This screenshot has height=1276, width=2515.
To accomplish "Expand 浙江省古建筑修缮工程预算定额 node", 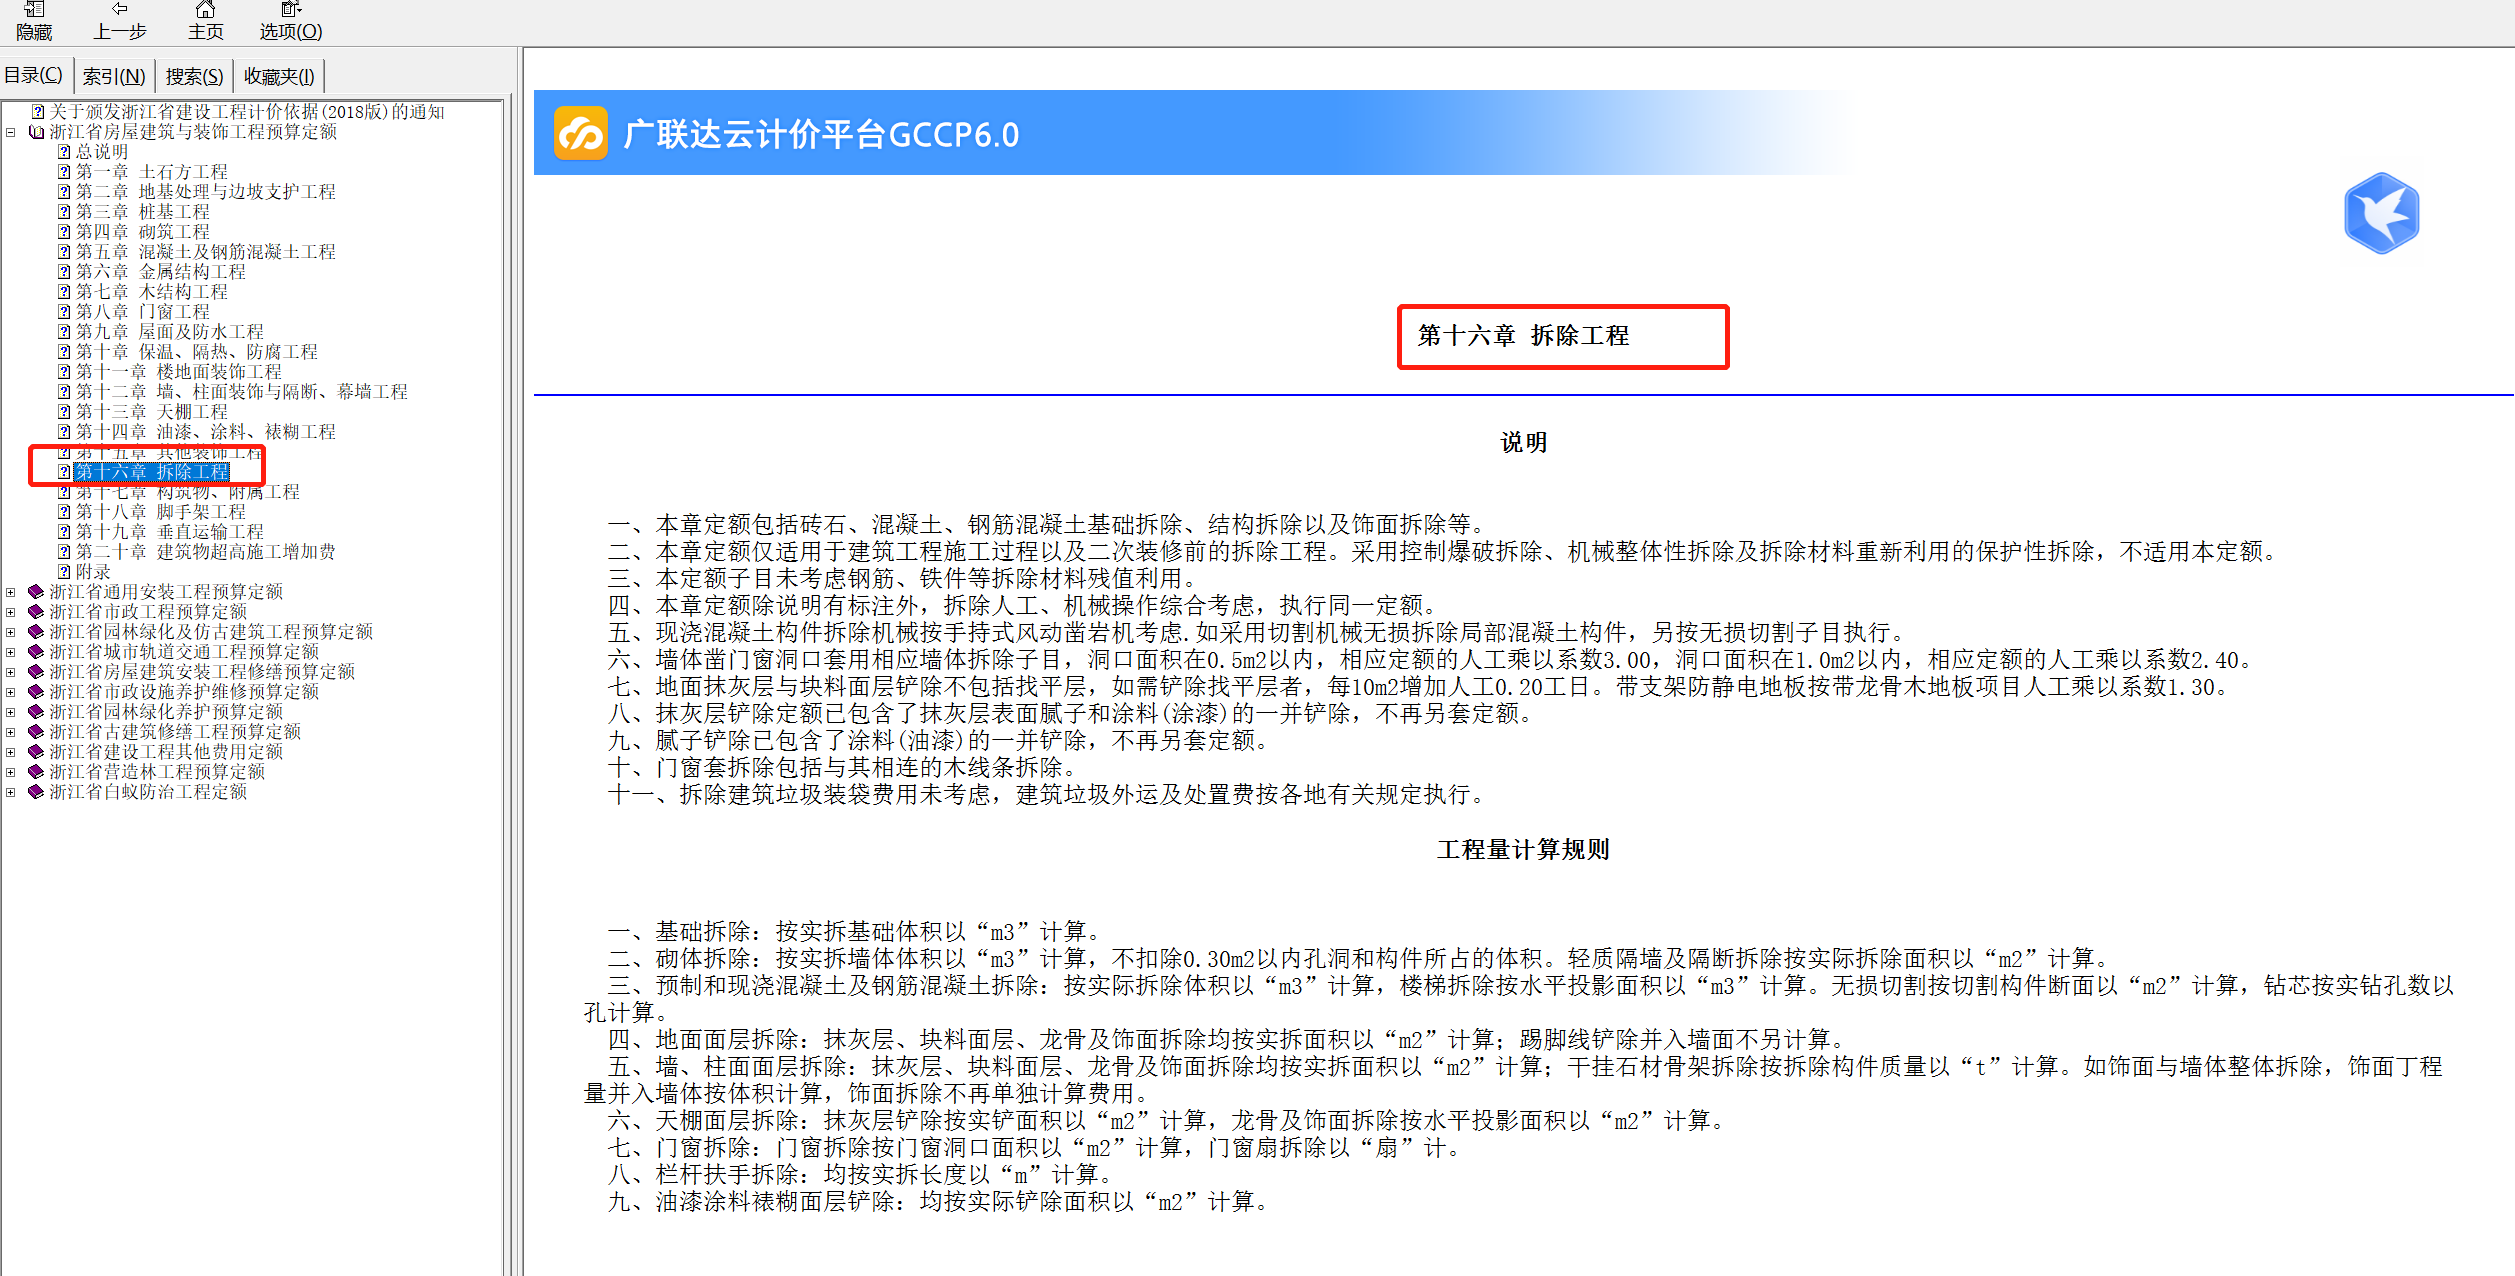I will [10, 732].
